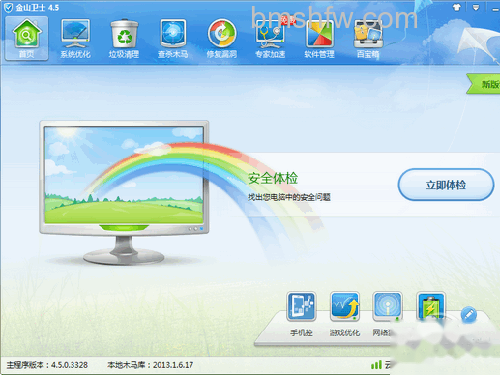Open 垃圾清理 trash cleanup icon
The width and height of the screenshot is (500, 375).
[x=124, y=38]
